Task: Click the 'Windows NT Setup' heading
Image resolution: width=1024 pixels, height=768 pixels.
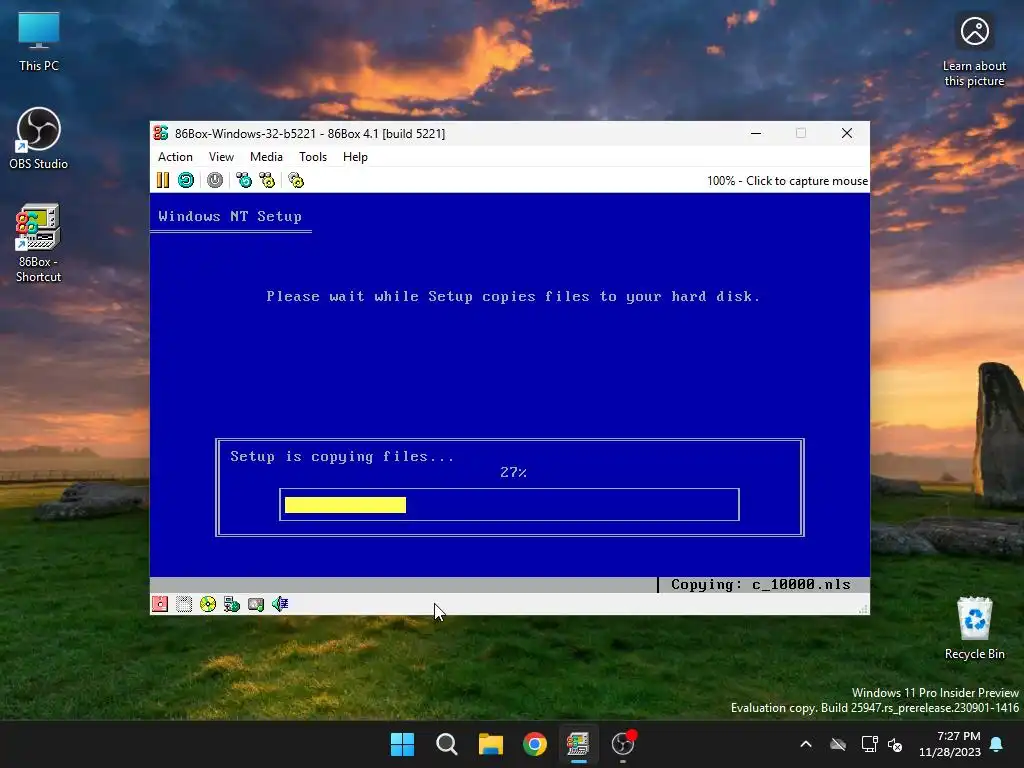Action: tap(230, 216)
